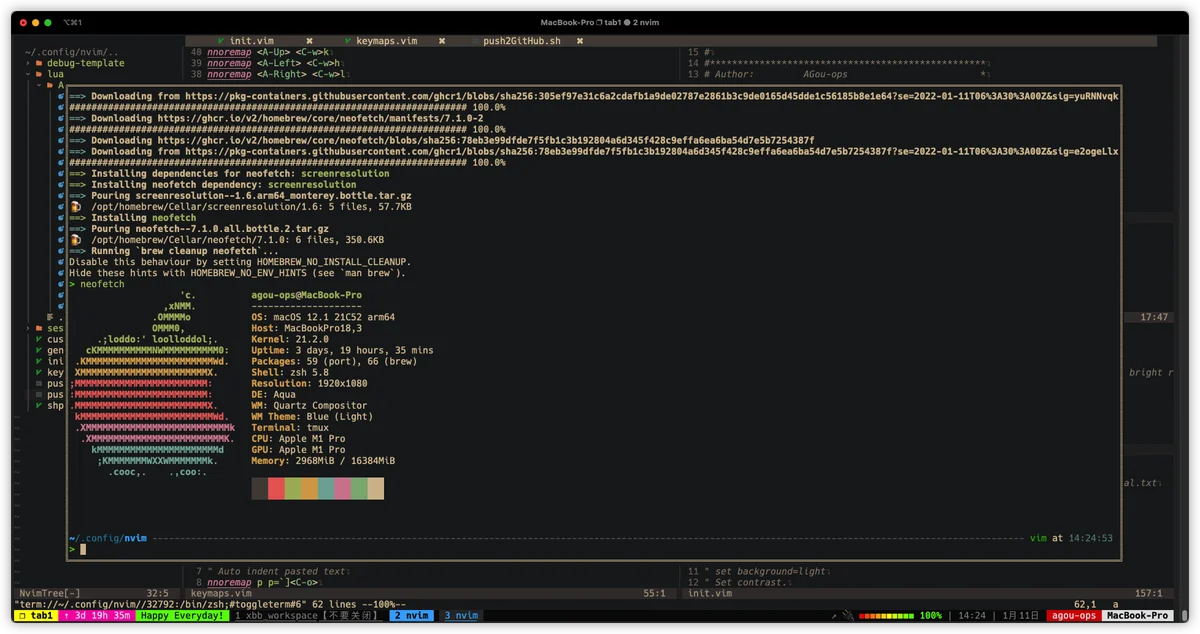Click the 'Host: MacBookPro18,3' line
The height and width of the screenshot is (634, 1200).
click(x=307, y=328)
